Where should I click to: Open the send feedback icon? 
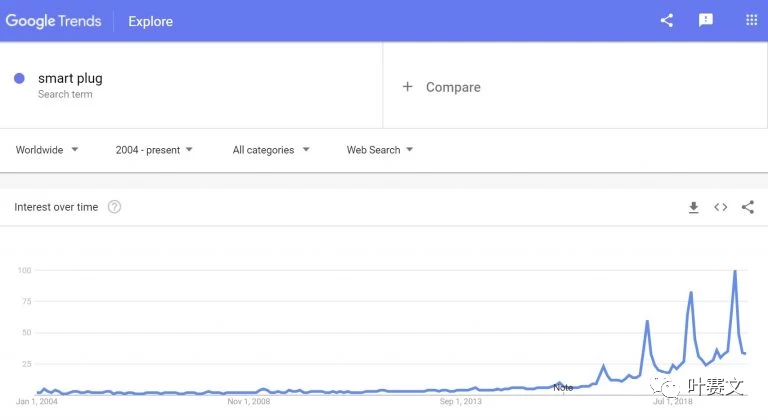point(705,20)
